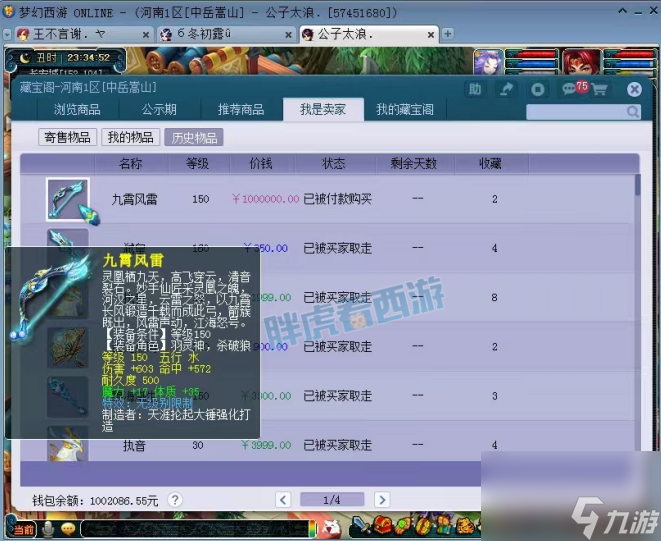Click the staff item thumbnail

click(x=68, y=396)
